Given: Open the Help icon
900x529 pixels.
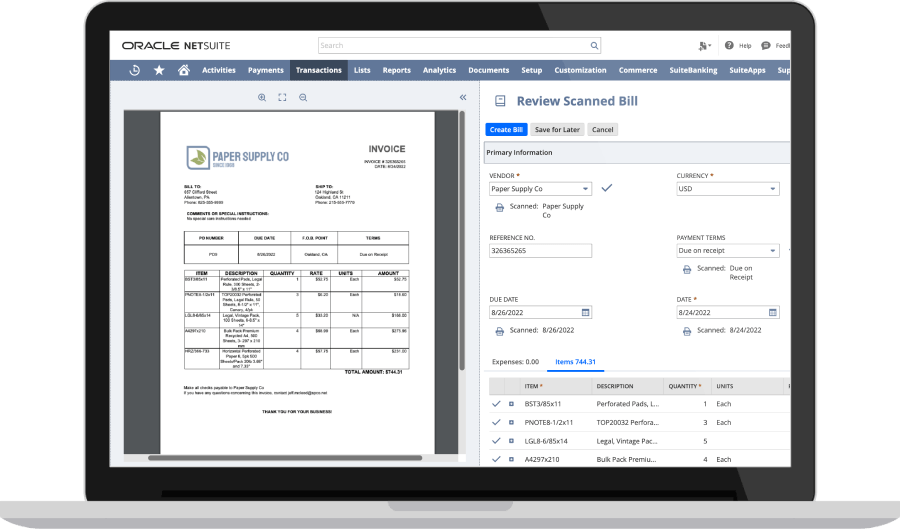Looking at the screenshot, I should coord(729,45).
